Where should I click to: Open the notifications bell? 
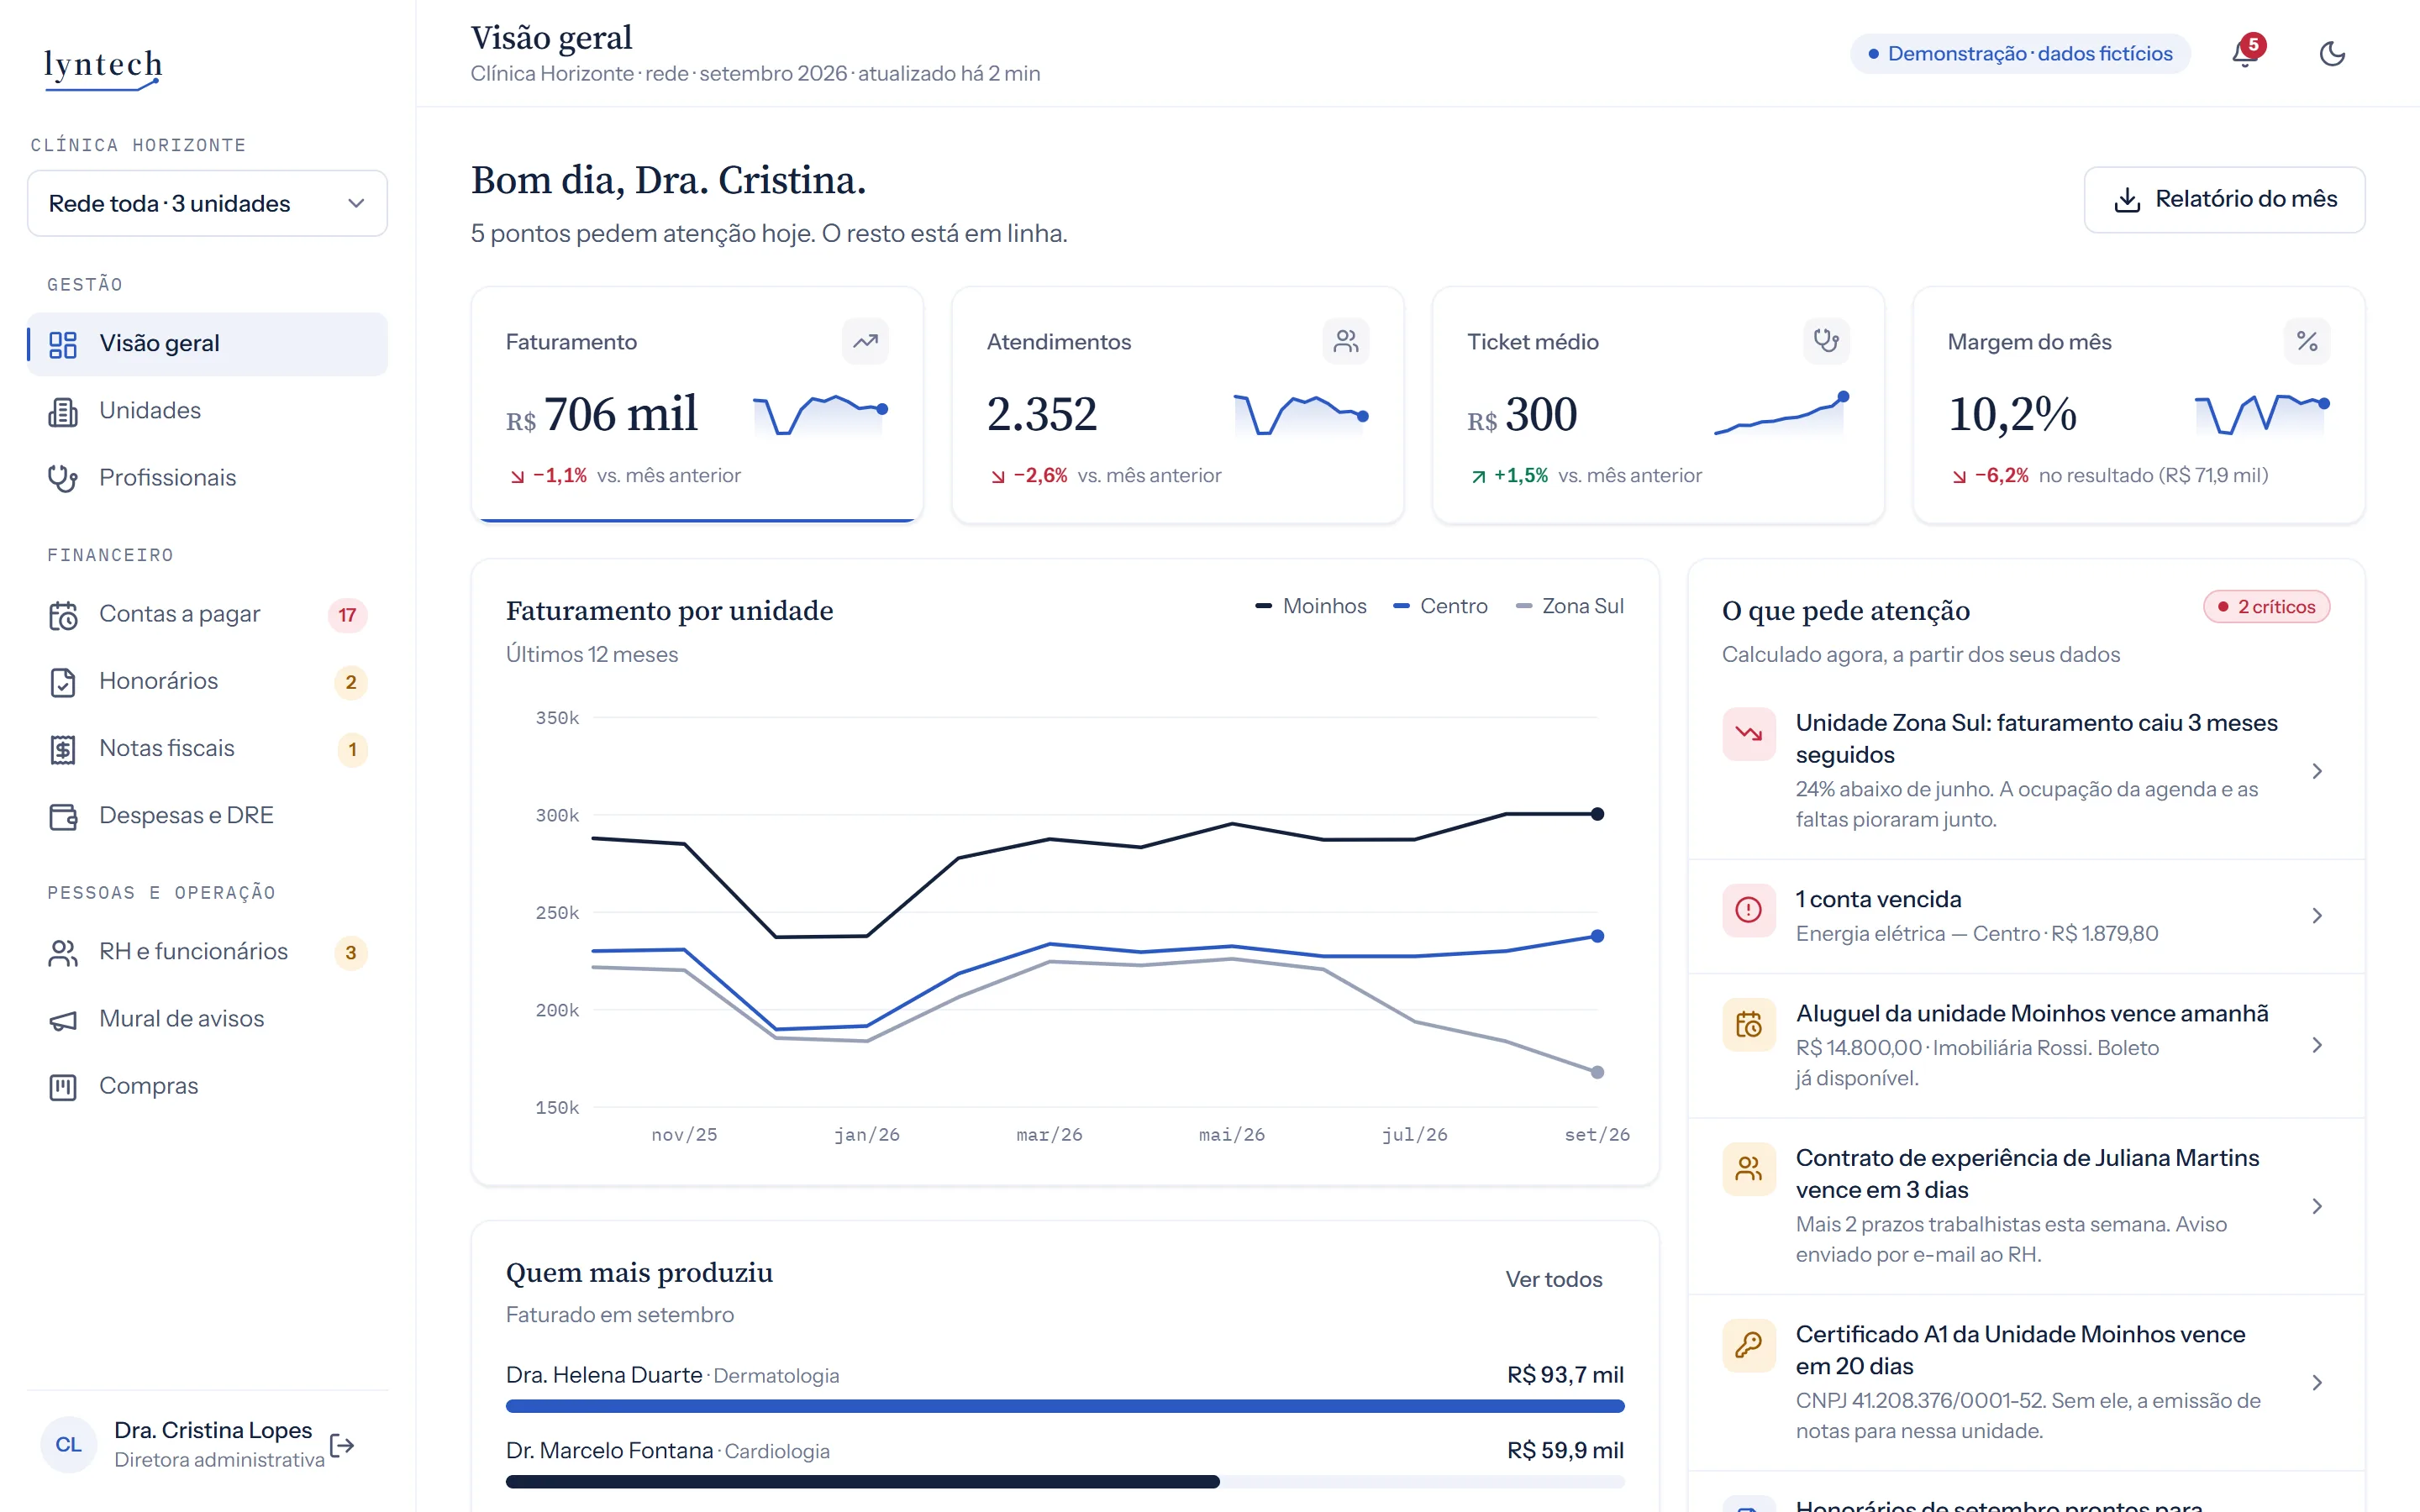(x=2245, y=53)
